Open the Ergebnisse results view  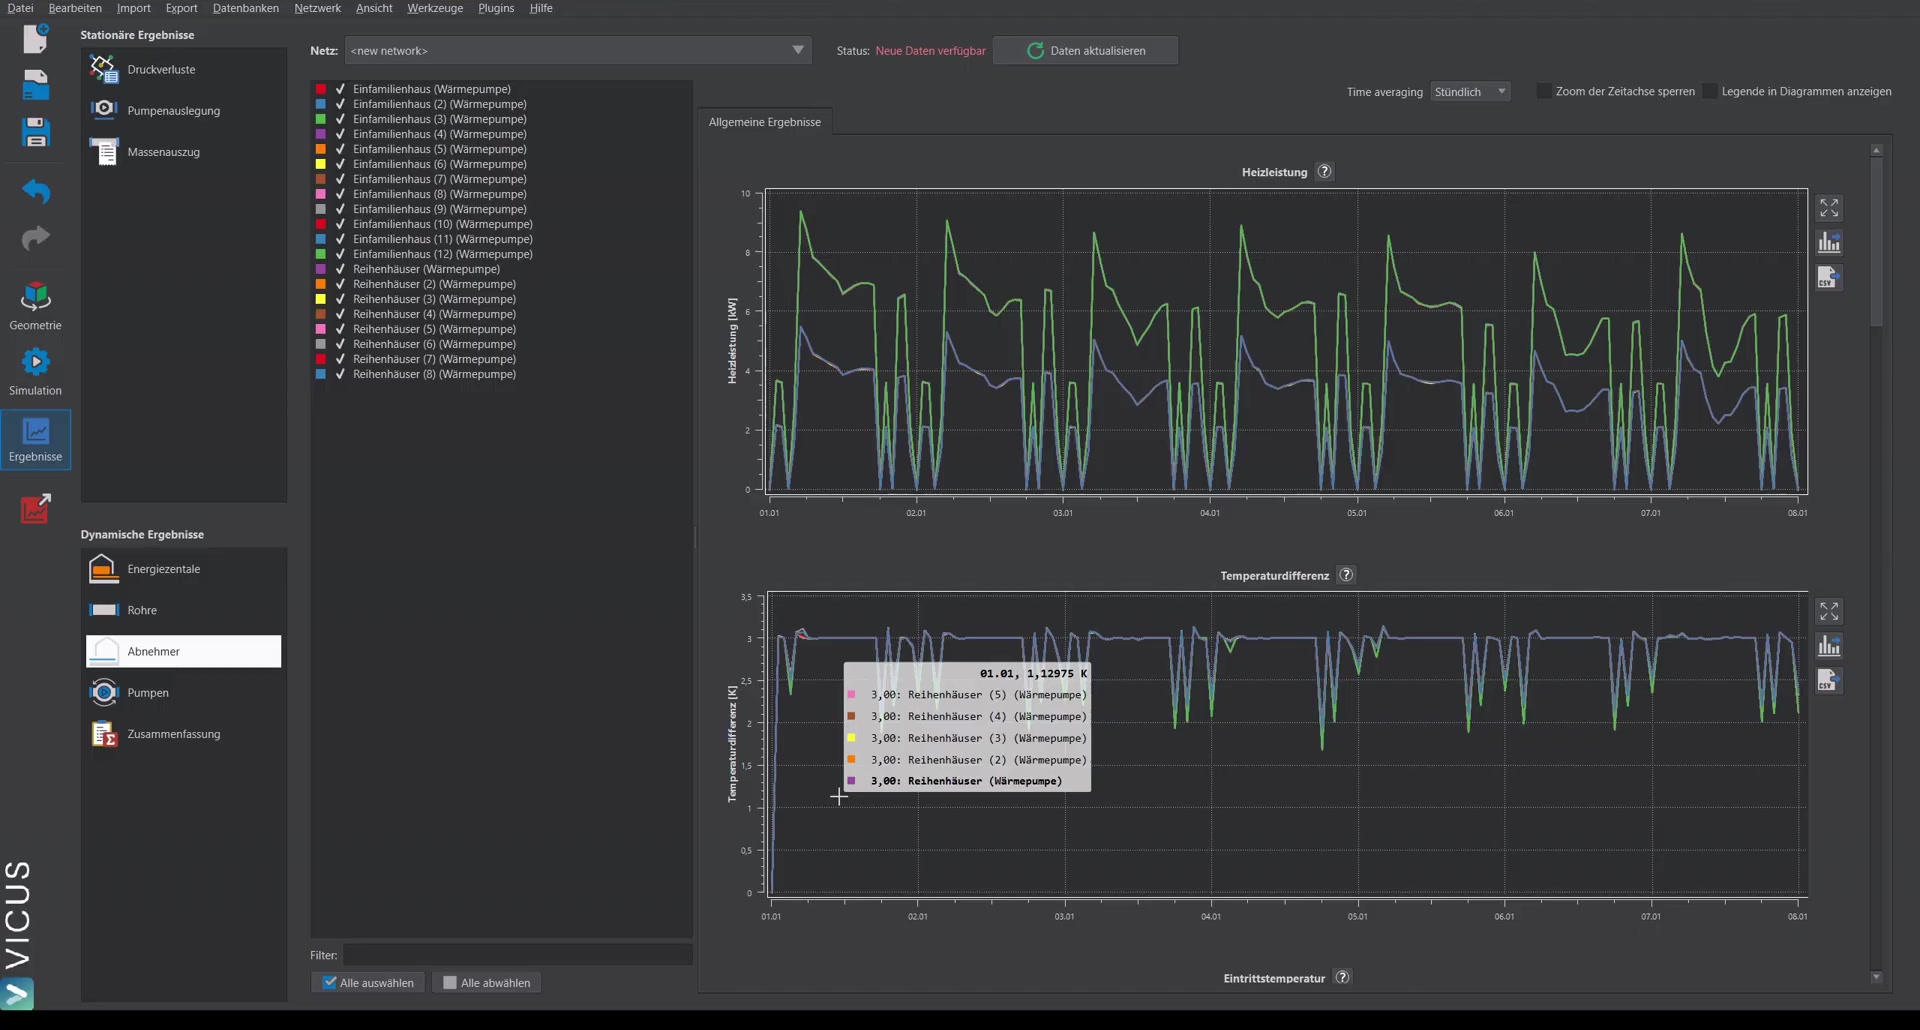coord(35,439)
